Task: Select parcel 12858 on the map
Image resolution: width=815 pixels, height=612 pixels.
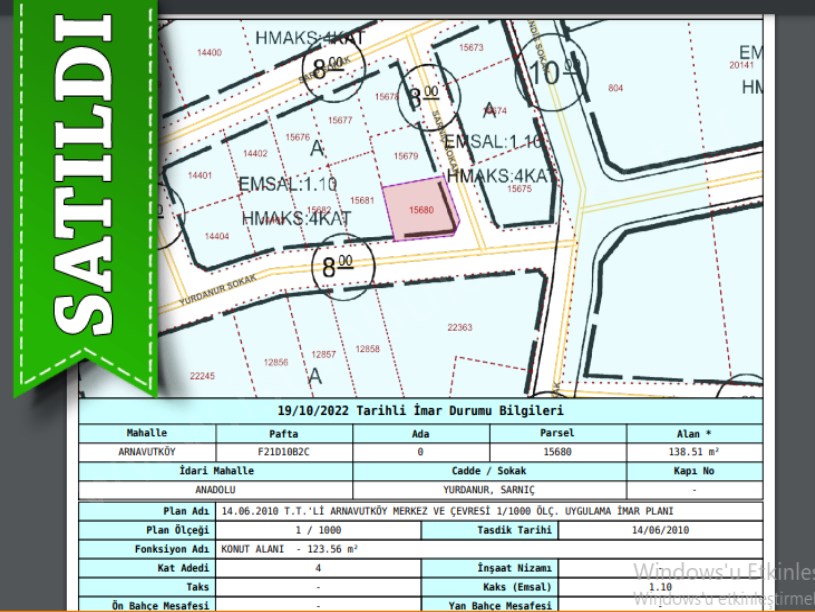Action: (368, 349)
